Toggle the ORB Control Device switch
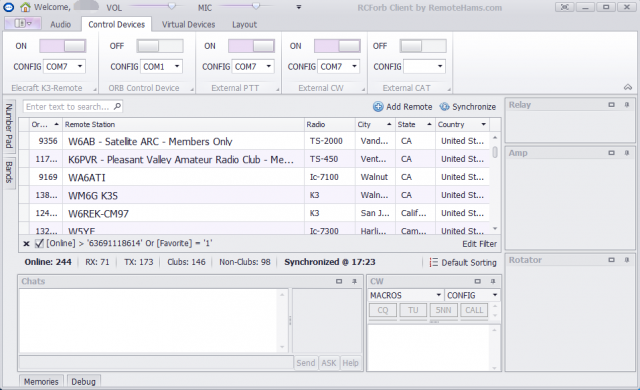Viewport: 640px width, 390px height. click(160, 46)
